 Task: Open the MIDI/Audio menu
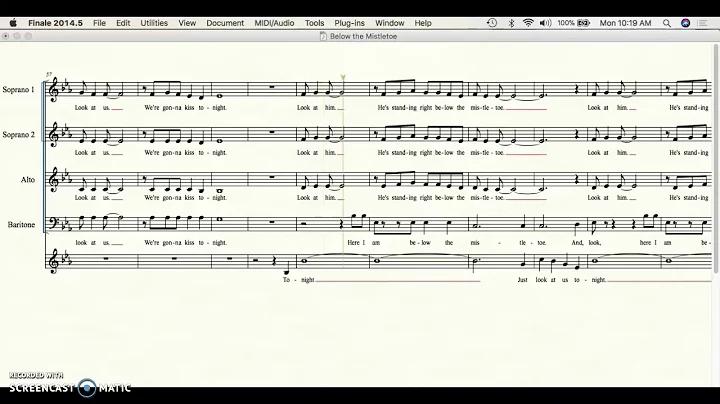click(x=274, y=23)
